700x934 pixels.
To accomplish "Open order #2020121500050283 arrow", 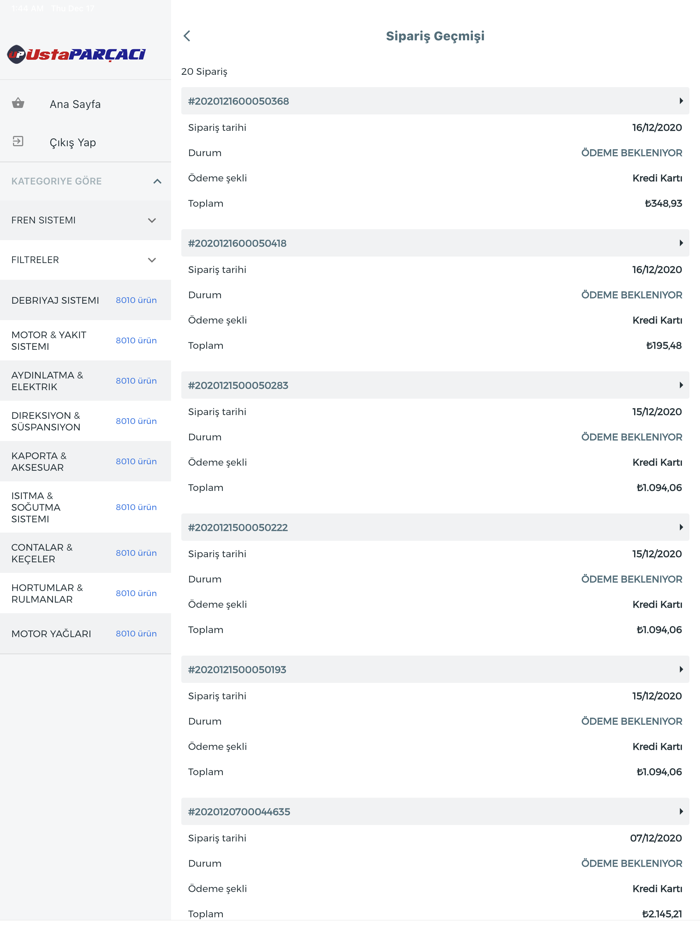I will 681,385.
